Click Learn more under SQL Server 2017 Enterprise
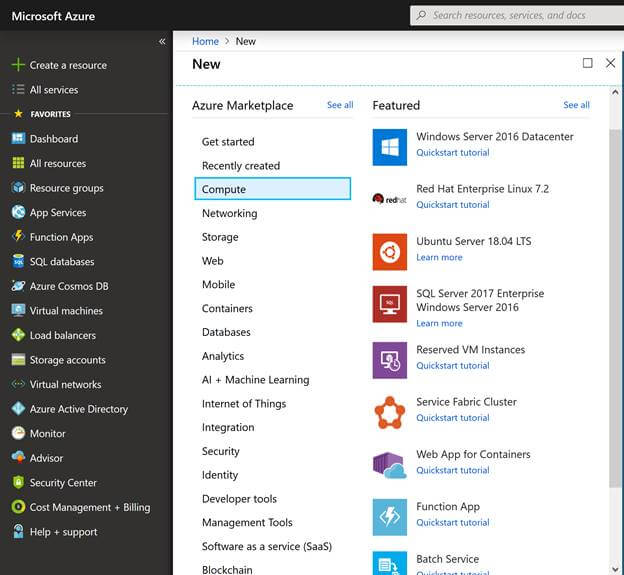 click(x=439, y=323)
